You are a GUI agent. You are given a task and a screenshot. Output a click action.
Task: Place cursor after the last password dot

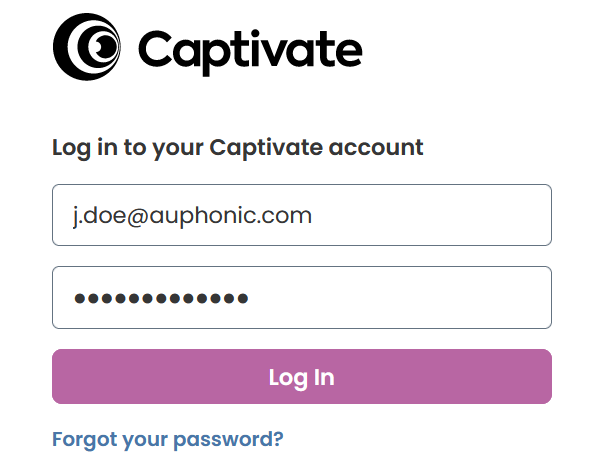[x=249, y=298]
